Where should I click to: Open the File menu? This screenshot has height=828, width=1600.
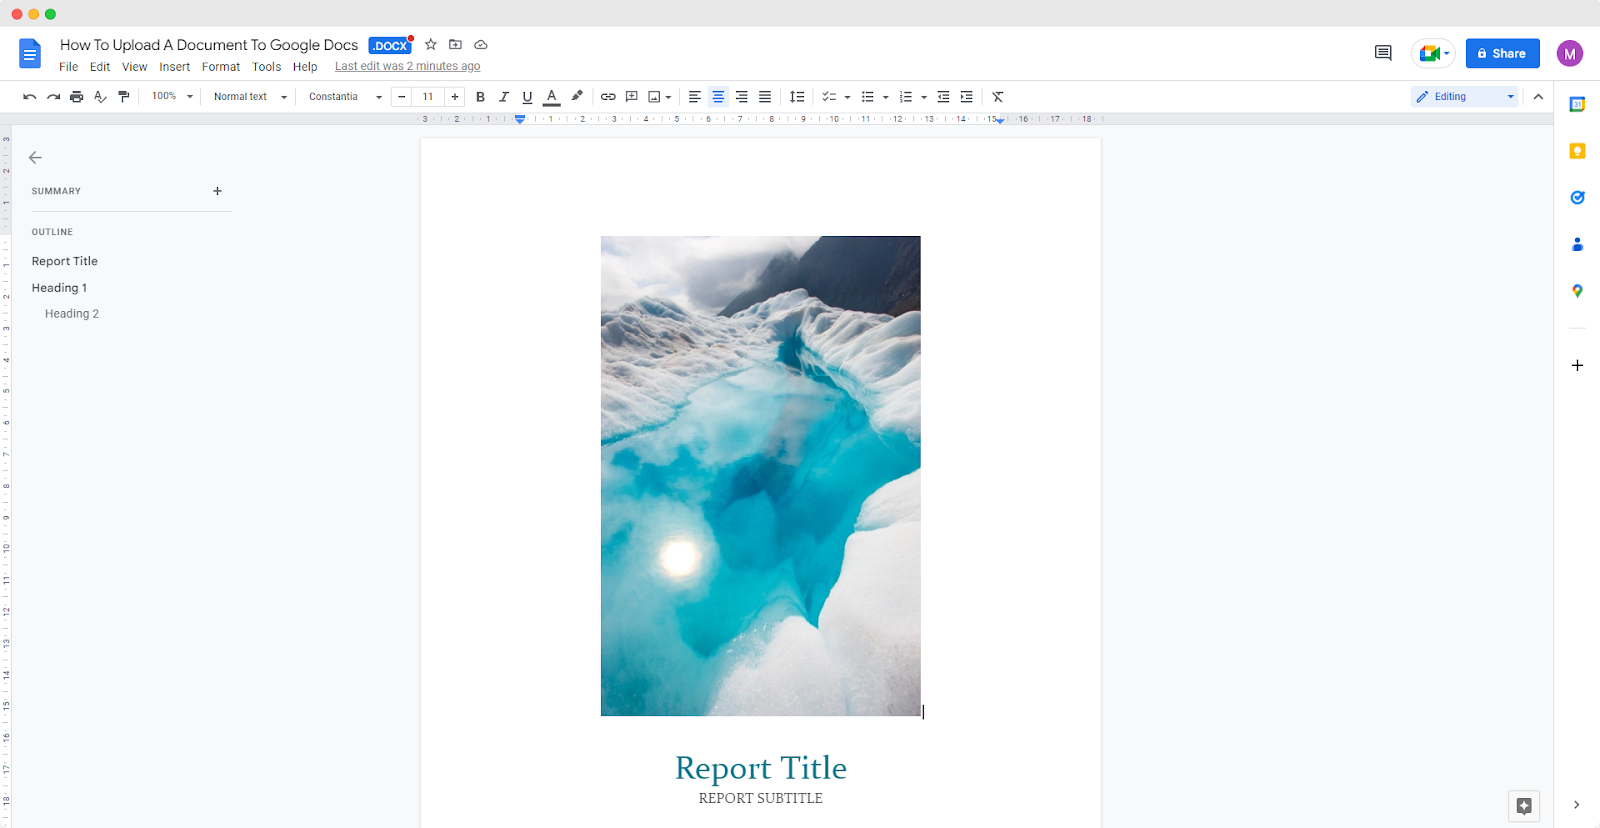[68, 67]
